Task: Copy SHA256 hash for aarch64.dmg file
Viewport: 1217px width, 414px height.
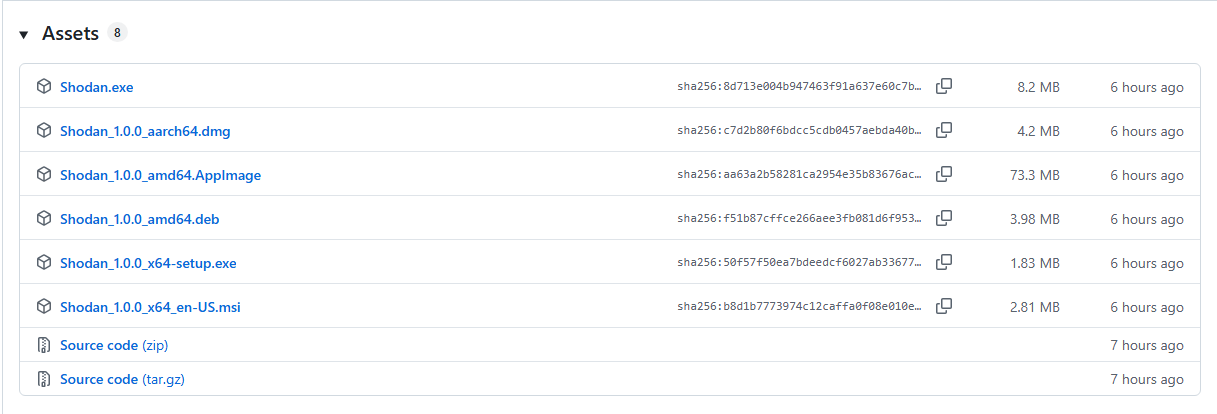Action: pos(943,131)
